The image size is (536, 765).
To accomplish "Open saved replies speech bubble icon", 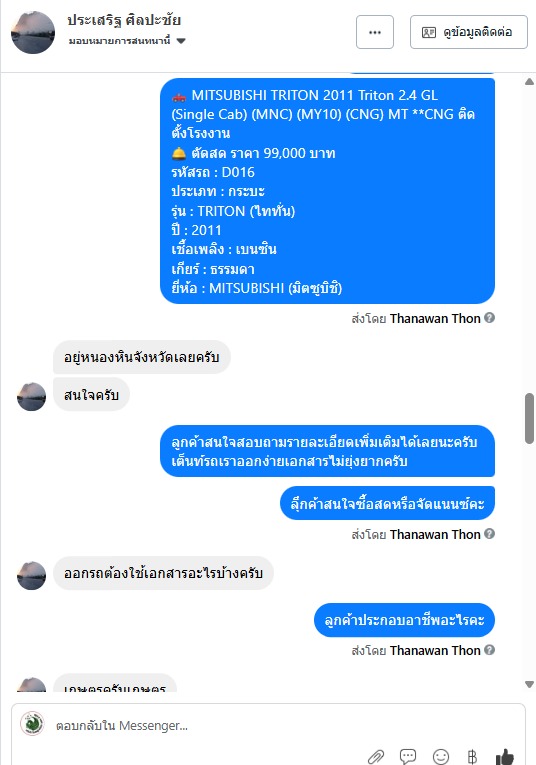I will pos(408,757).
